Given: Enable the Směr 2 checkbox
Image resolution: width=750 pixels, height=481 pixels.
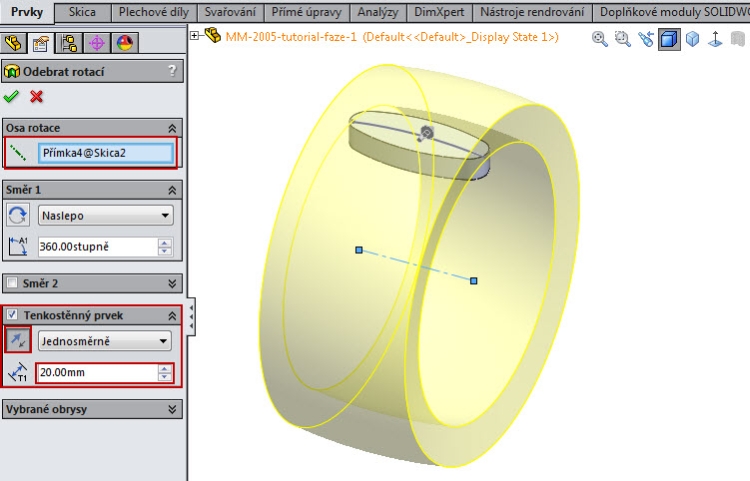Looking at the screenshot, I should click(x=12, y=283).
